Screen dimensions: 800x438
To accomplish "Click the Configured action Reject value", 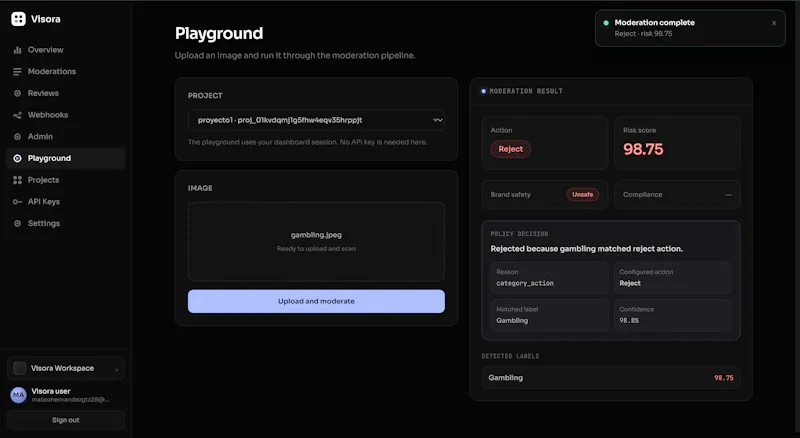I will click(x=630, y=283).
